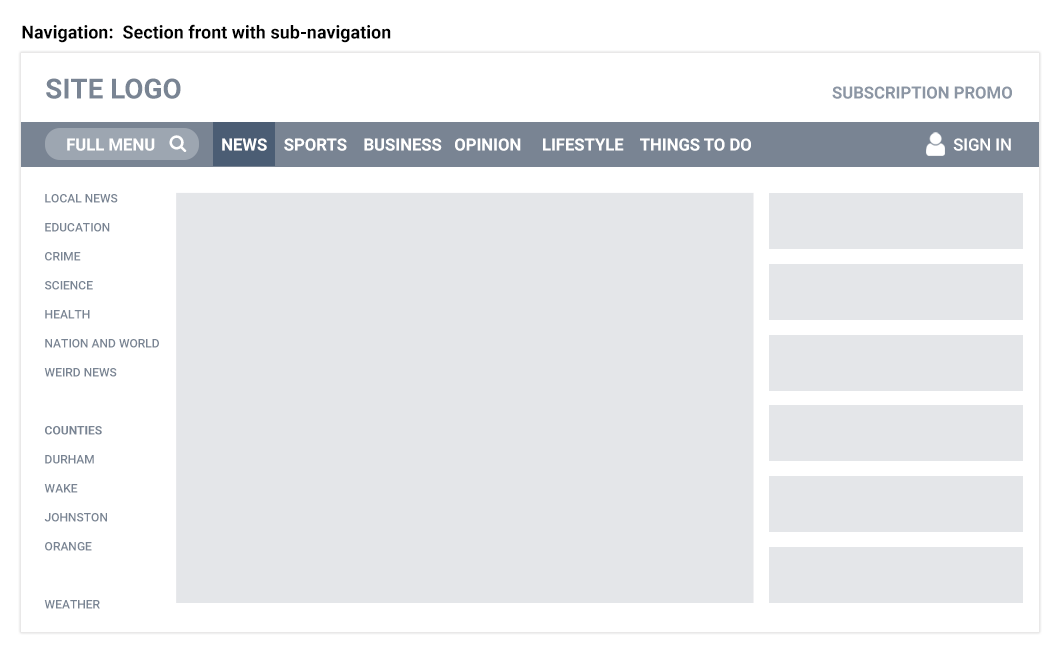Select the News tab
Image resolution: width=1057 pixels, height=651 pixels.
point(244,144)
